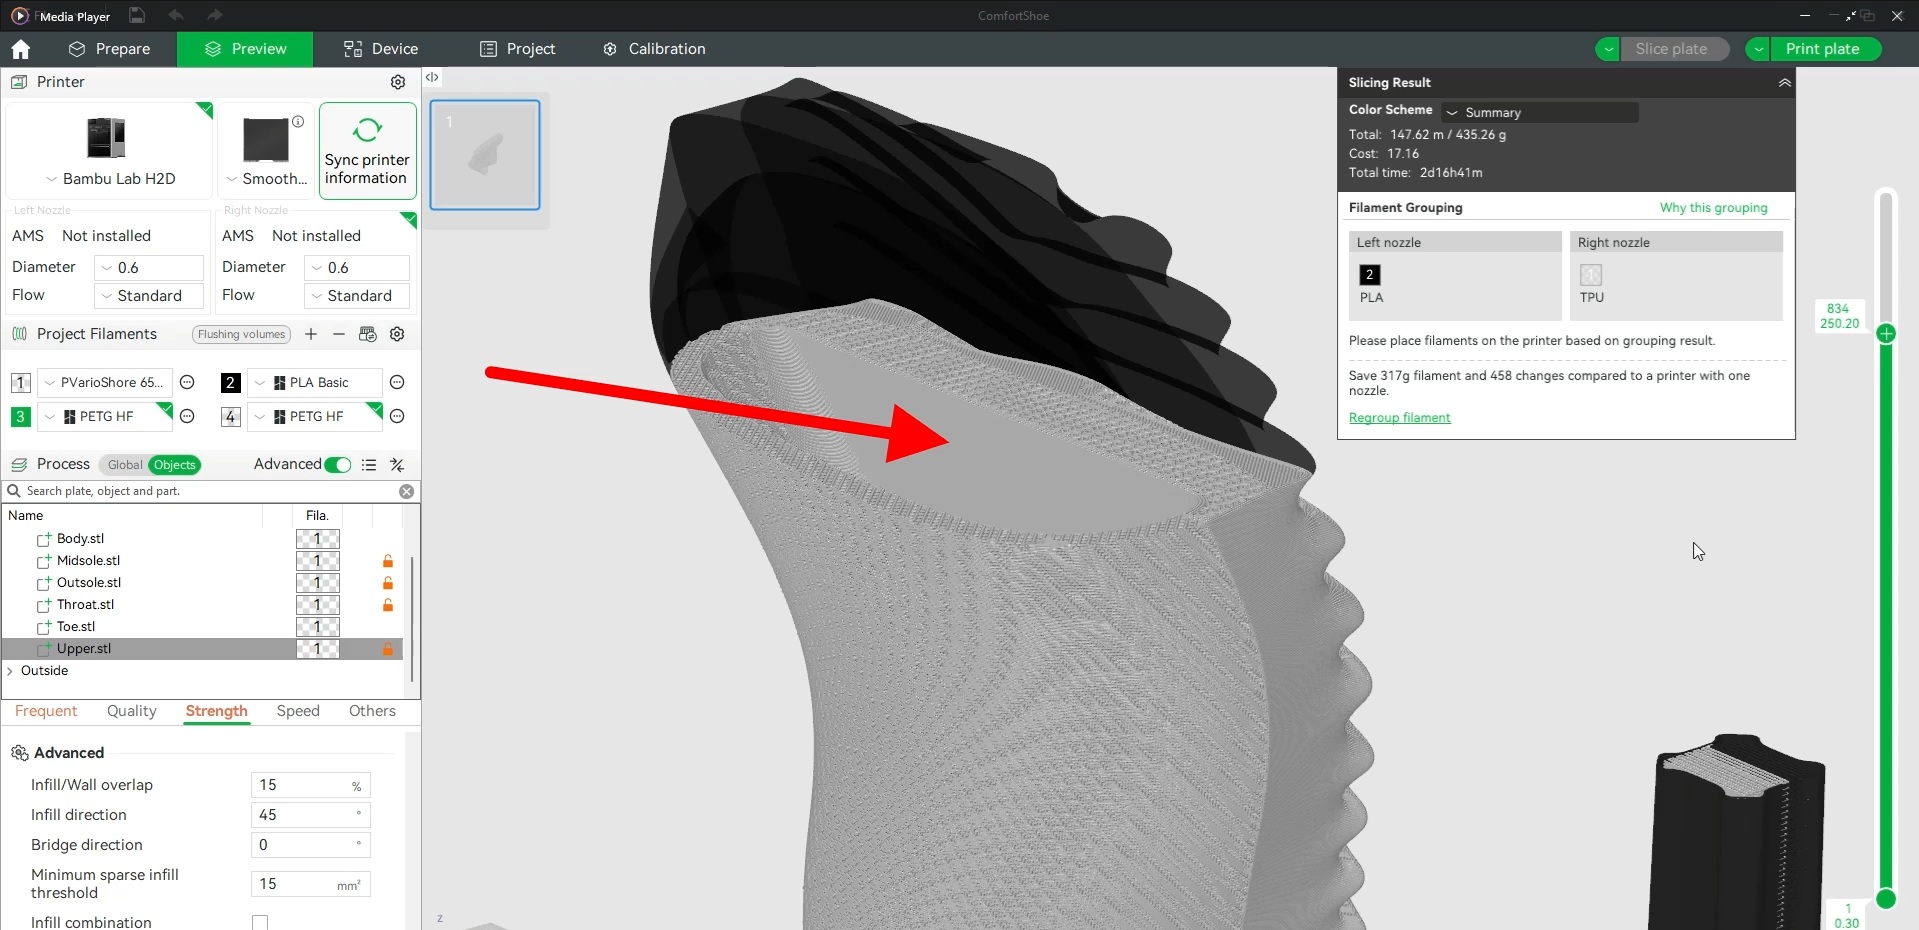Expand the Outside tree item
The height and width of the screenshot is (930, 1919).
click(x=10, y=671)
